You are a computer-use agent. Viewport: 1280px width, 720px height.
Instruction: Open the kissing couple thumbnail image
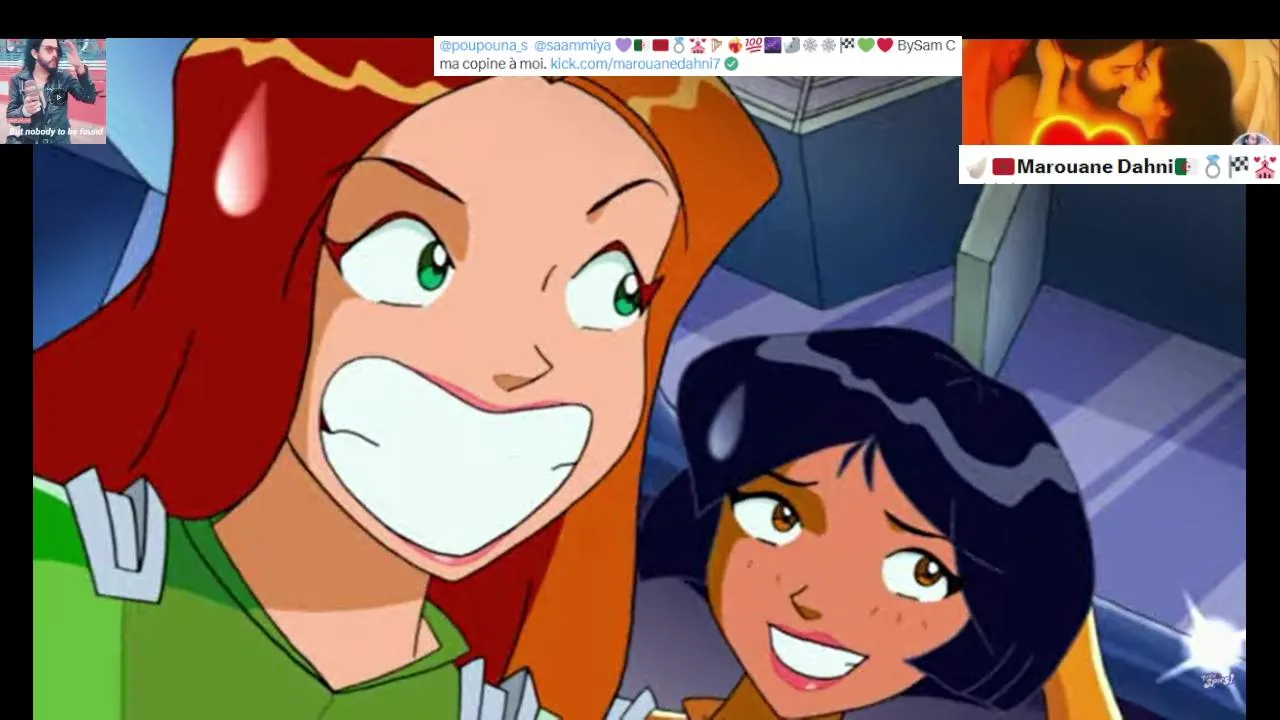coord(1120,92)
